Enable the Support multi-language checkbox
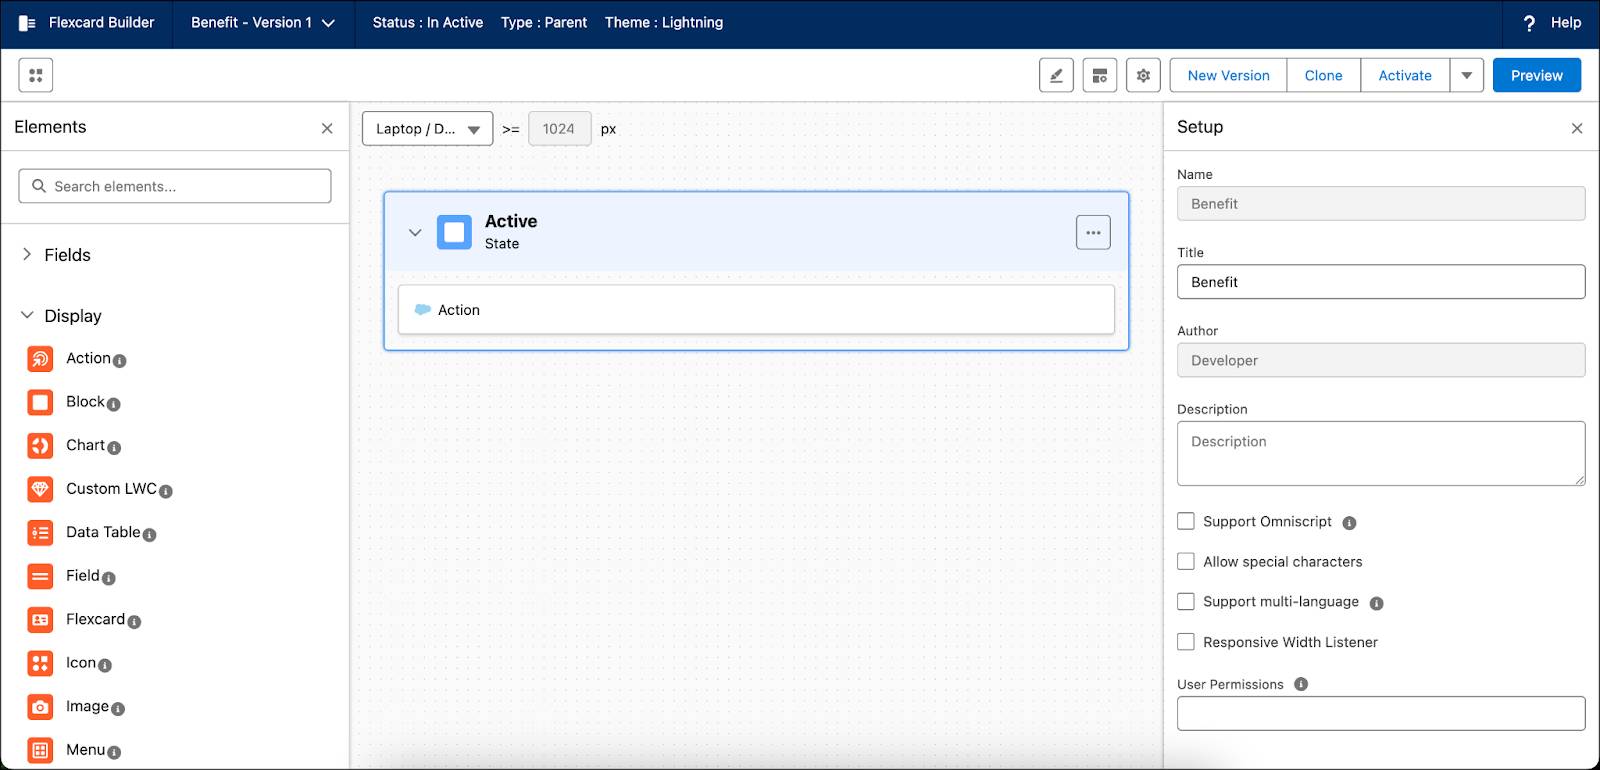The image size is (1600, 770). point(1186,601)
